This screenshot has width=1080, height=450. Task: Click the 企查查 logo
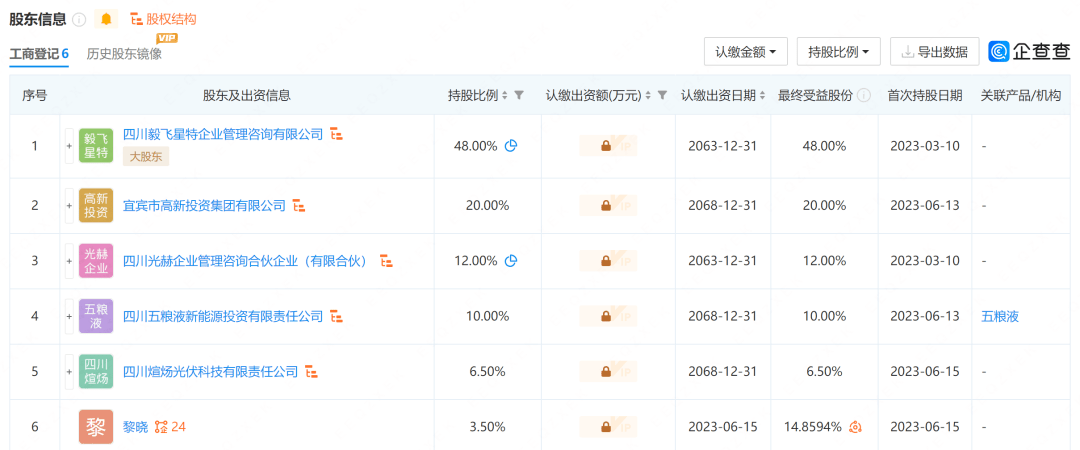(1030, 52)
